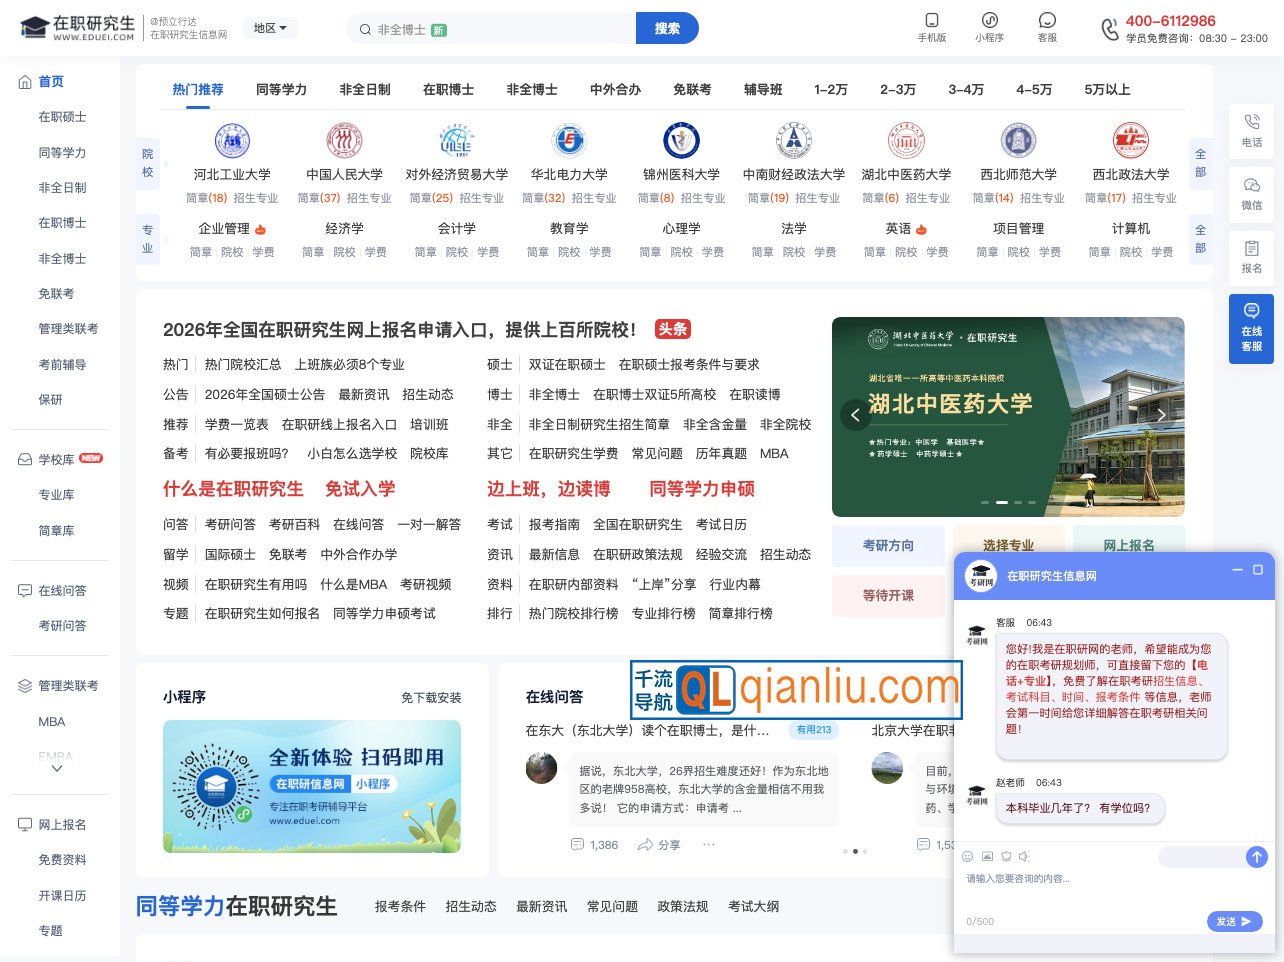This screenshot has width=1284, height=962.
Task: Switch to the 同等学力 tab
Action: (282, 89)
